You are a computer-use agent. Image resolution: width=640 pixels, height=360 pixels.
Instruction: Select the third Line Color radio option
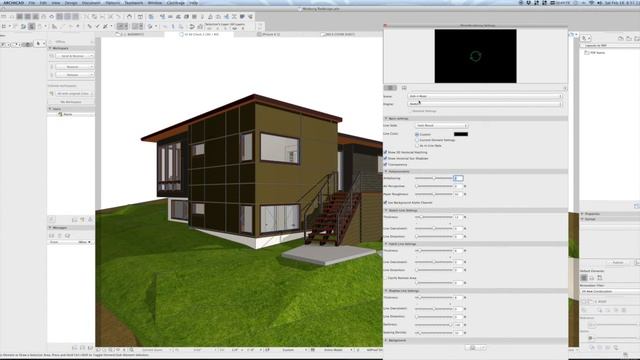coord(417,146)
